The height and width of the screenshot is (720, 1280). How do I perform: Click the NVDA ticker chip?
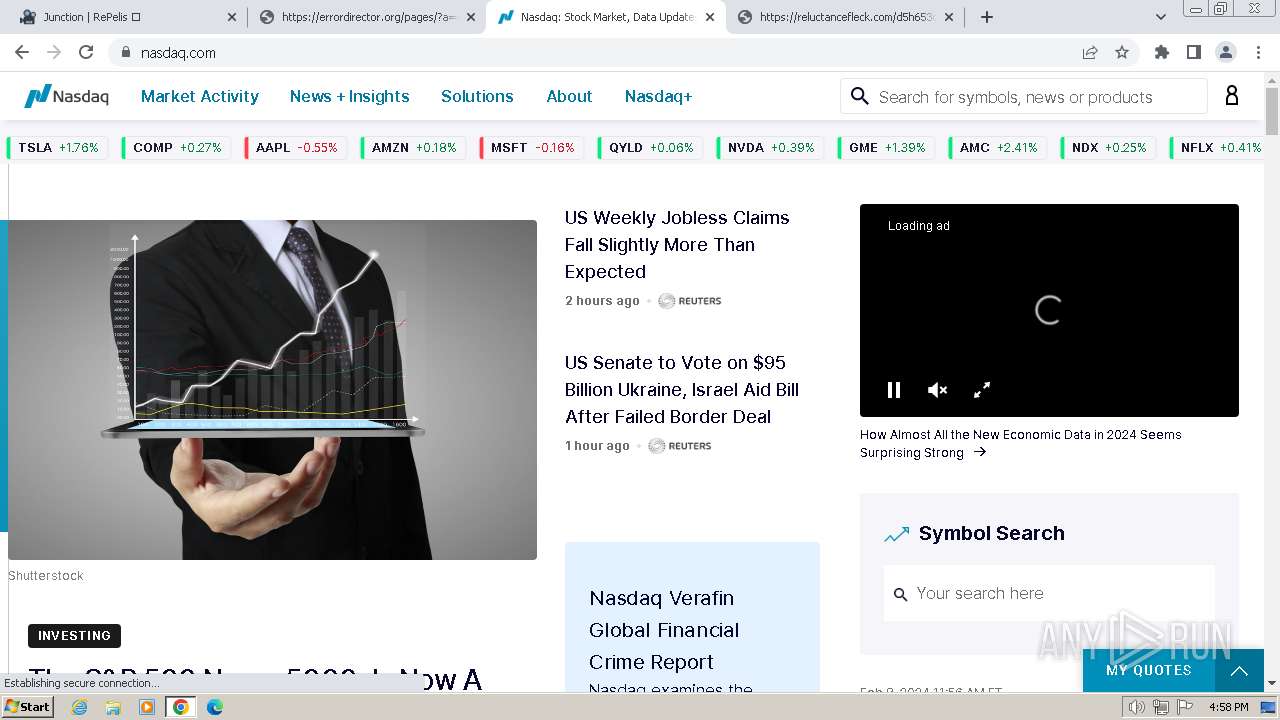(771, 148)
